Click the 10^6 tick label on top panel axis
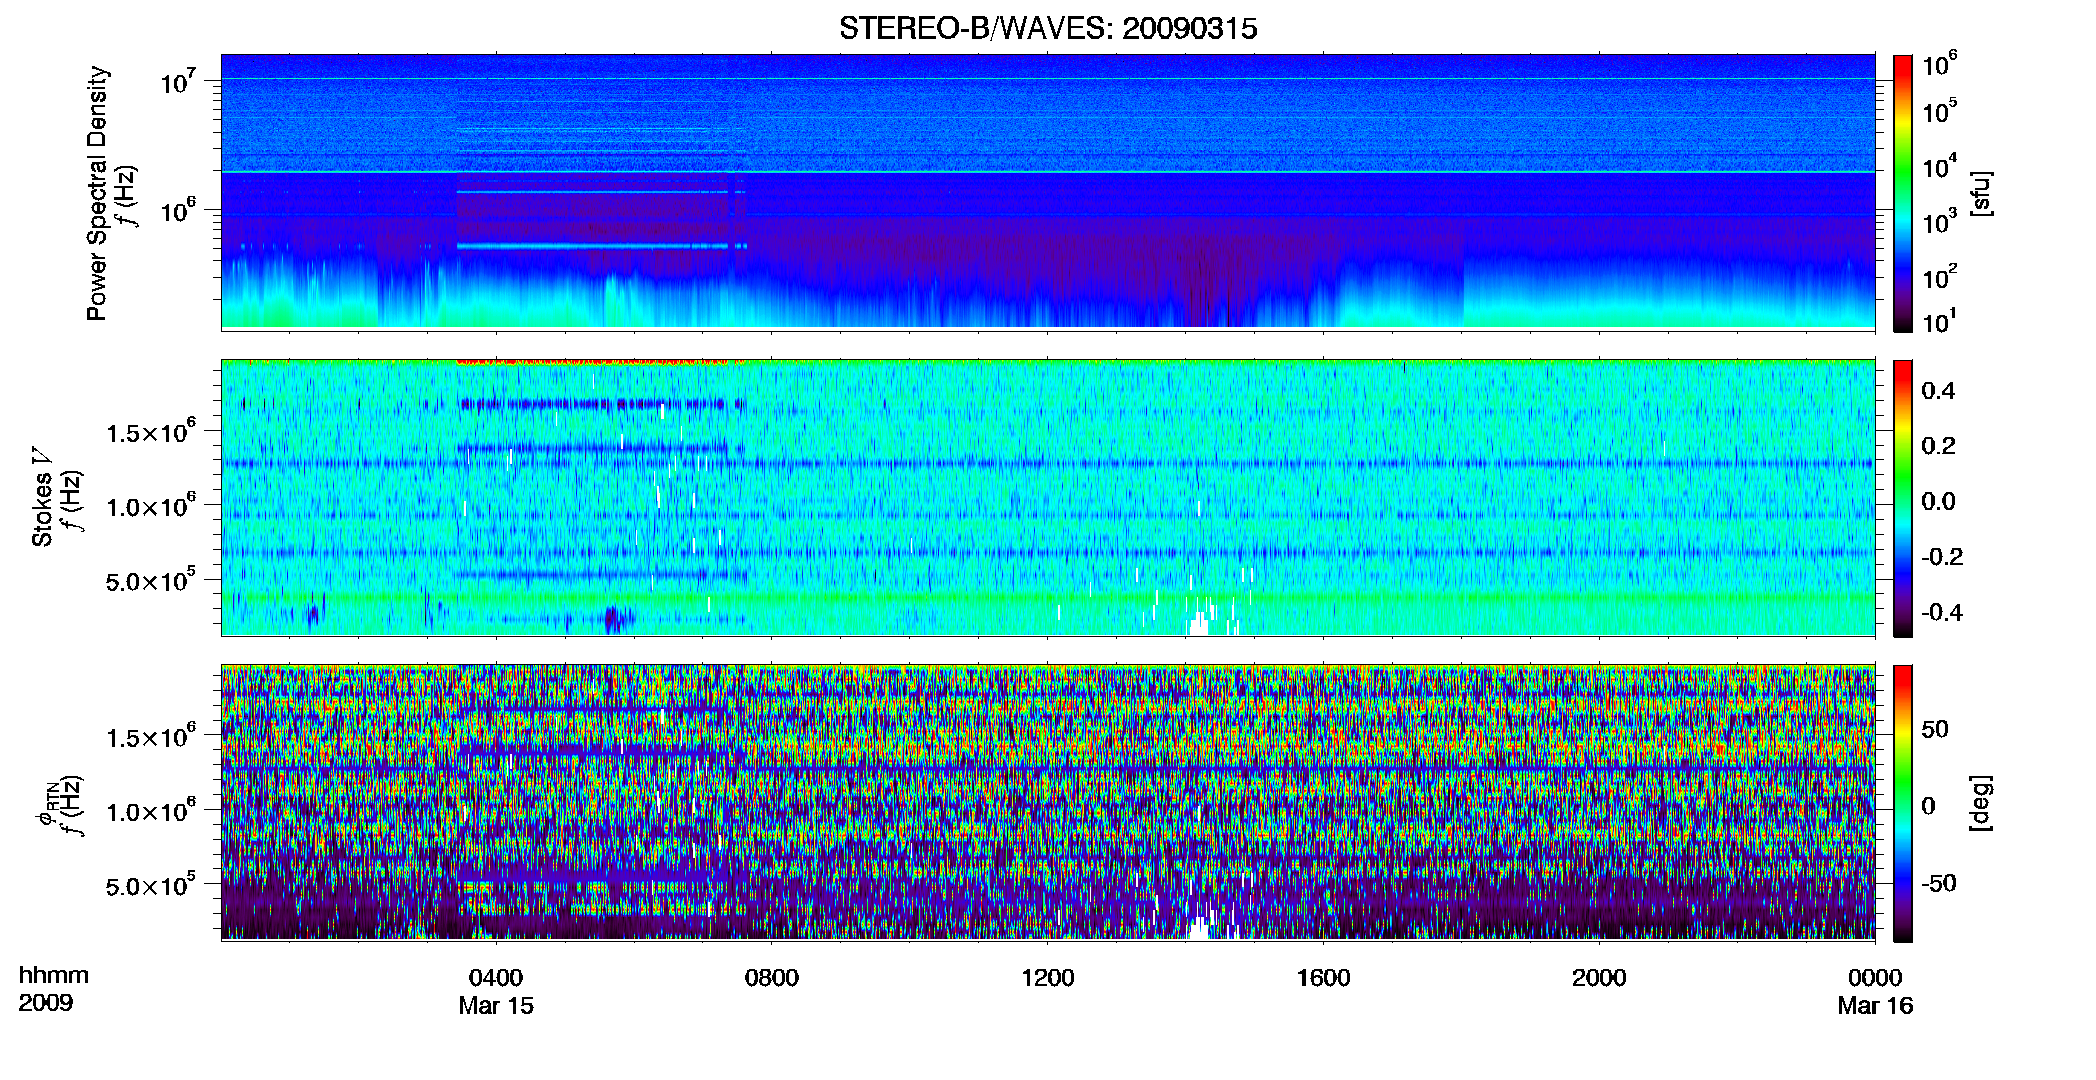Screen dimensions: 2096x1080 [x=179, y=210]
